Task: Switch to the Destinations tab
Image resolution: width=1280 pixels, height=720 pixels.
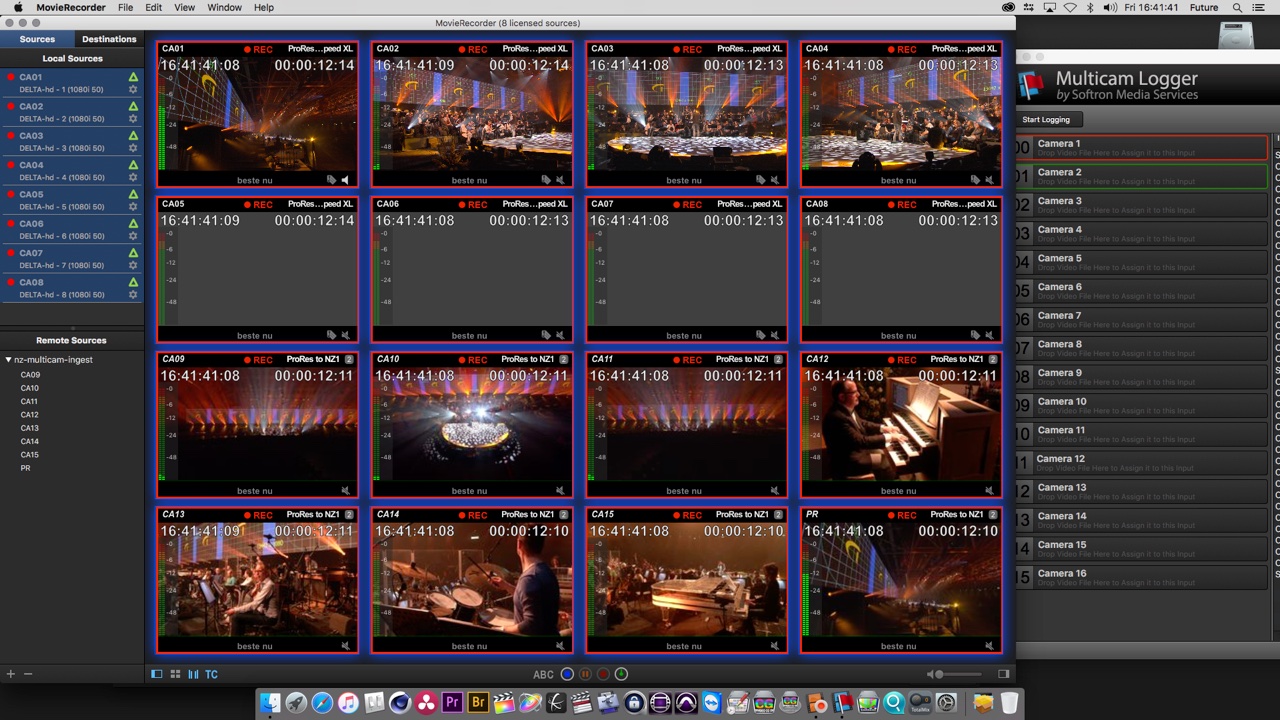Action: coord(109,39)
